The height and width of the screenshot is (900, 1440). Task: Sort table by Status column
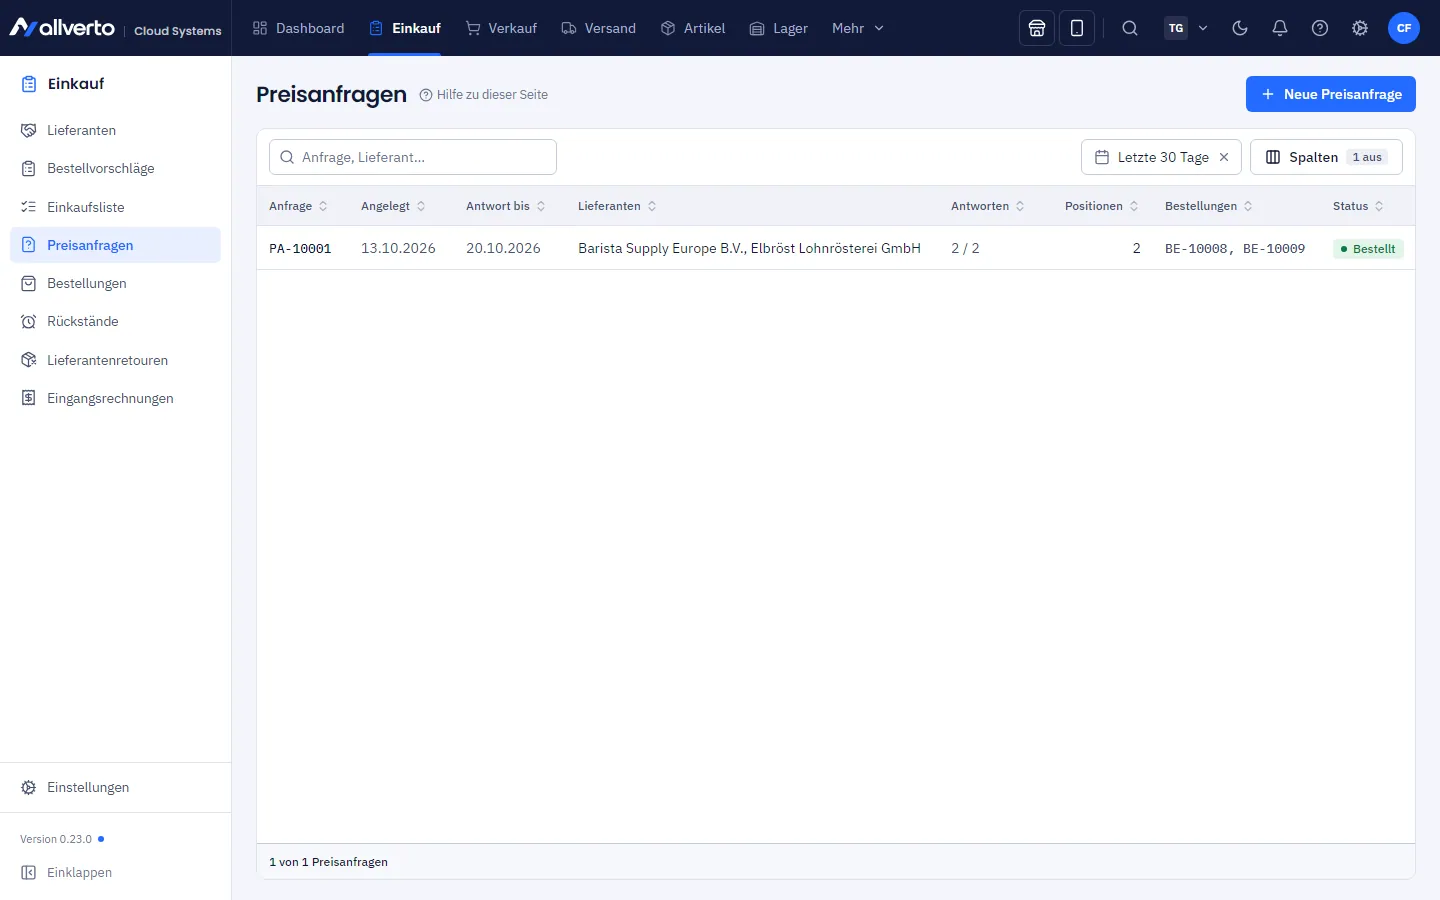(x=1358, y=206)
